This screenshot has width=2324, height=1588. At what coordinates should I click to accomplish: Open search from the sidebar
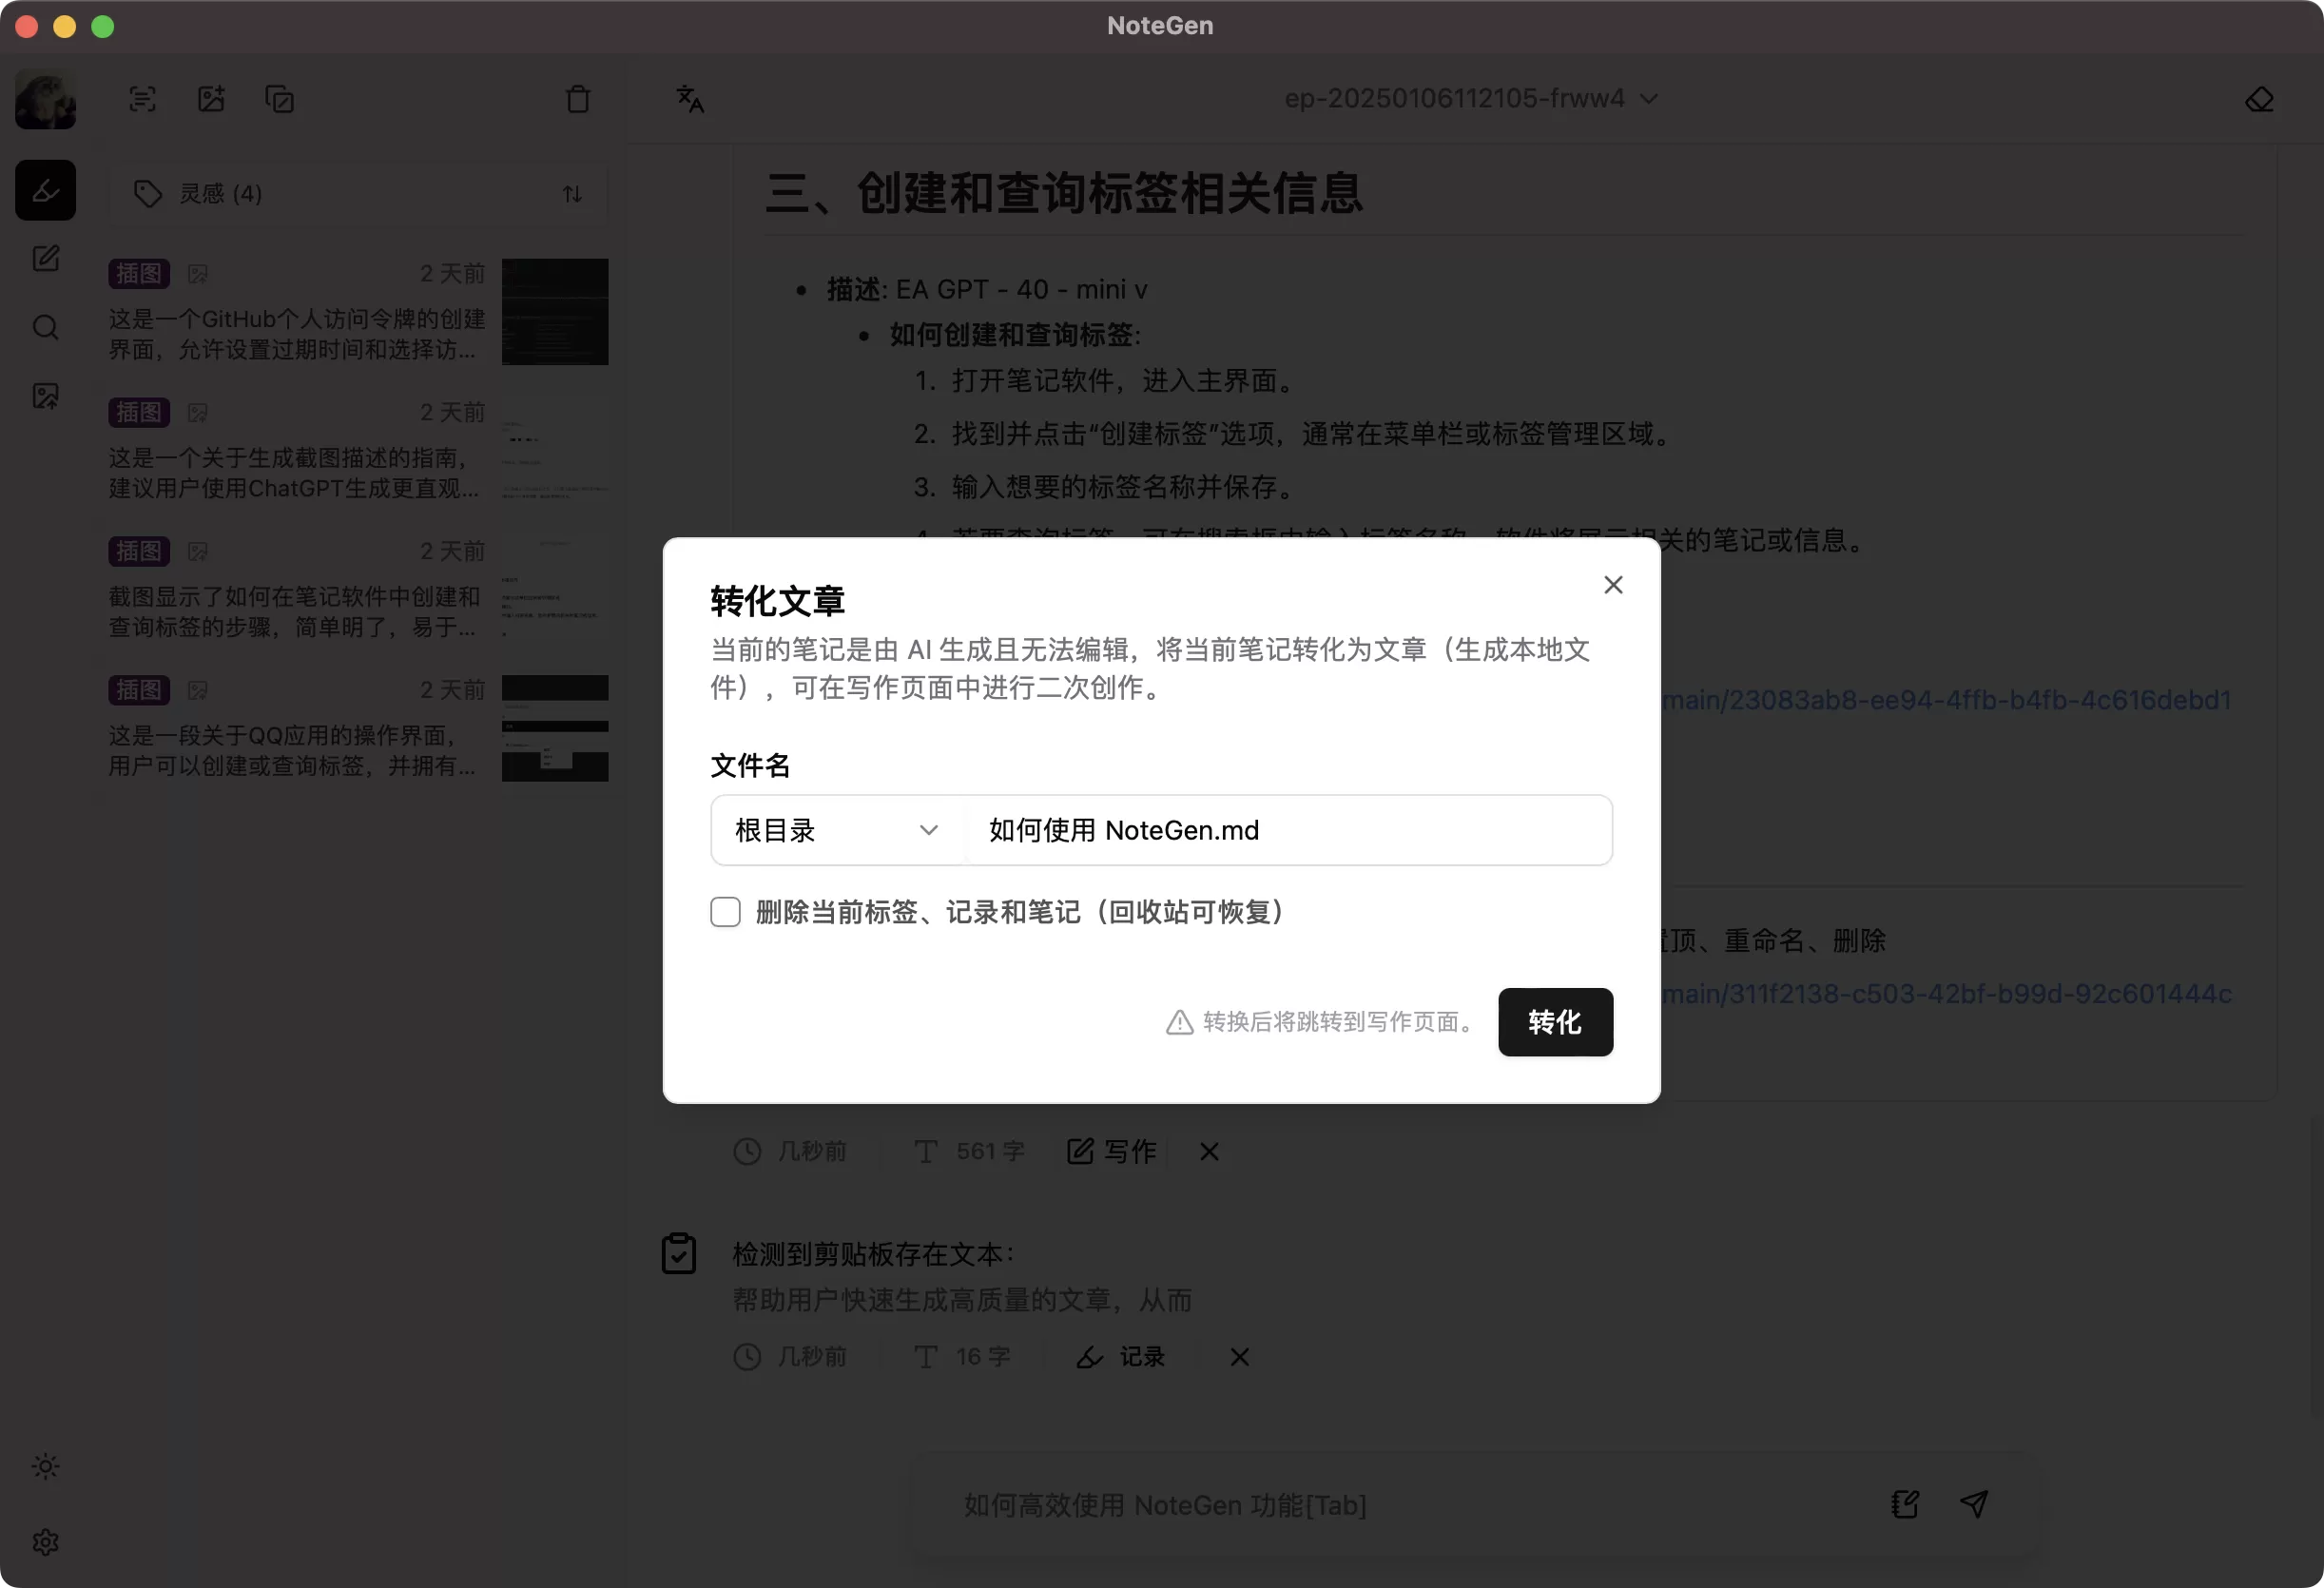pos(45,327)
